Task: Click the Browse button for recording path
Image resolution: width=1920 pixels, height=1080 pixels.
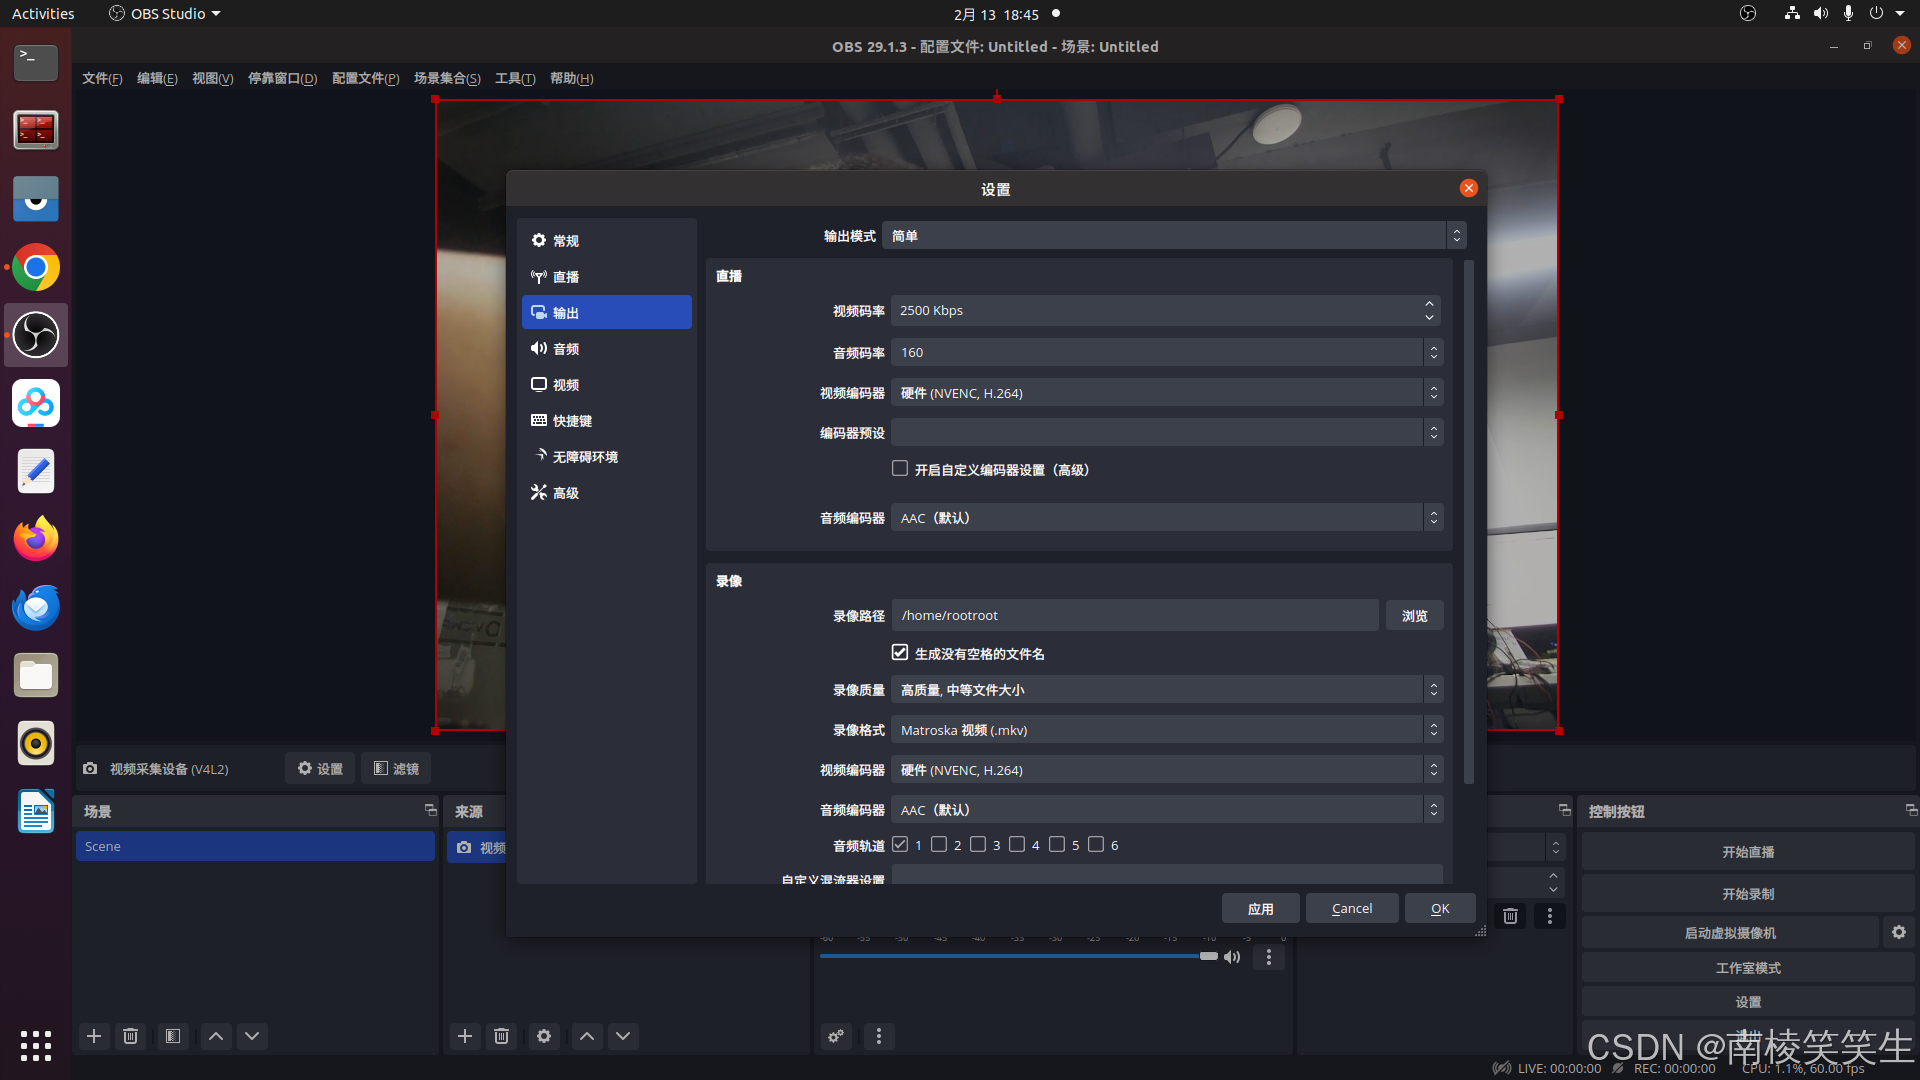Action: tap(1414, 616)
